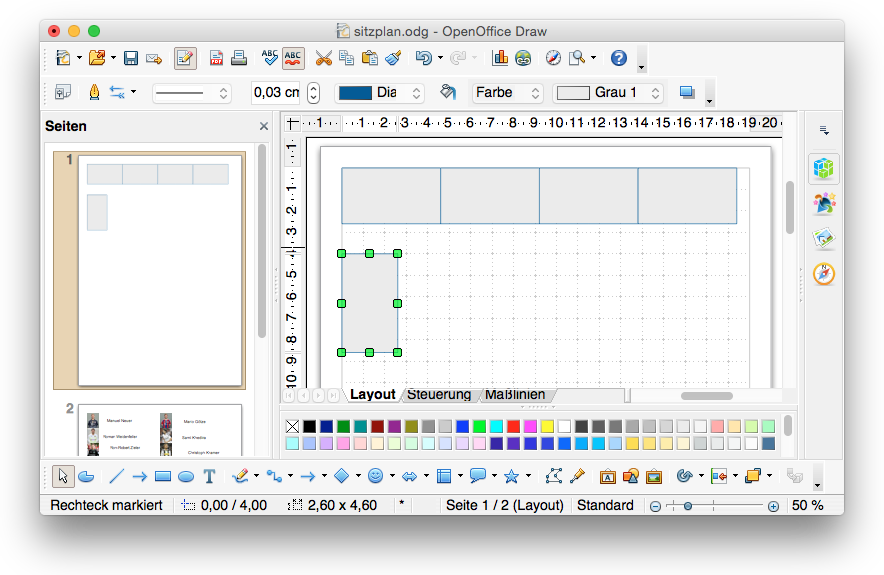Image resolution: width=884 pixels, height=575 pixels.
Task: Save the document with the floppy icon
Action: (131, 58)
